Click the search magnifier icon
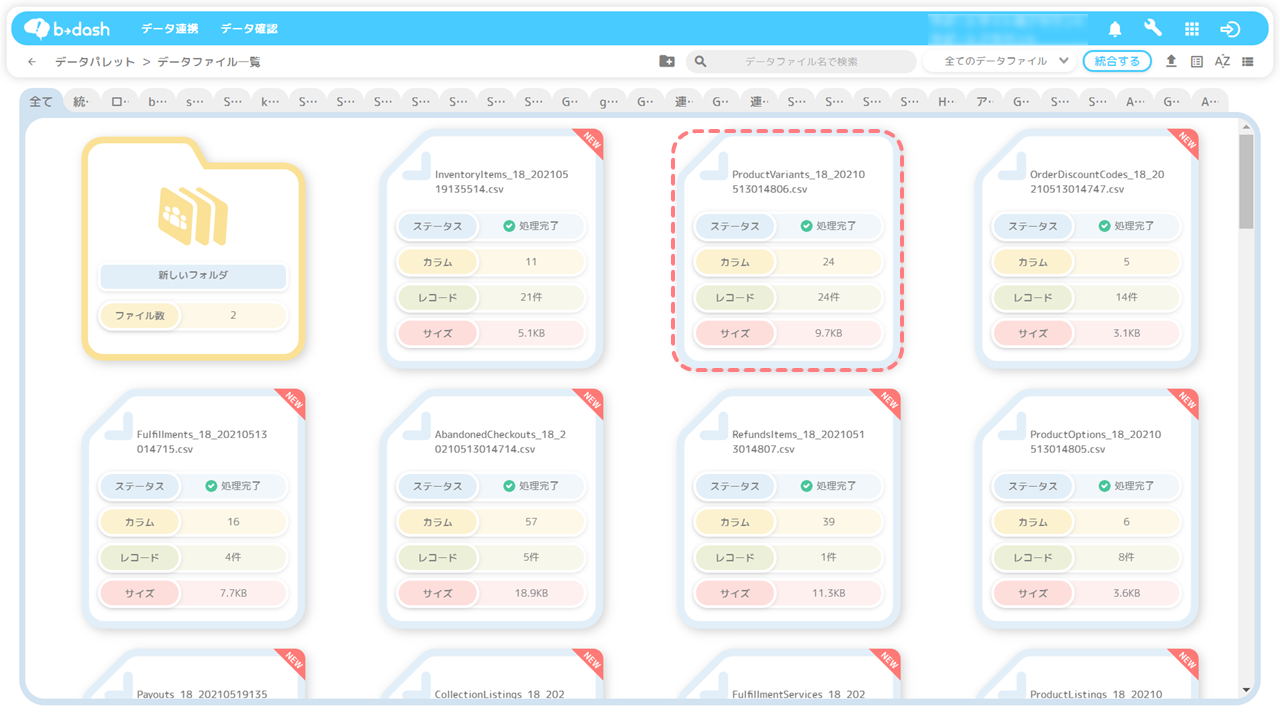1280x720 pixels. pos(701,62)
